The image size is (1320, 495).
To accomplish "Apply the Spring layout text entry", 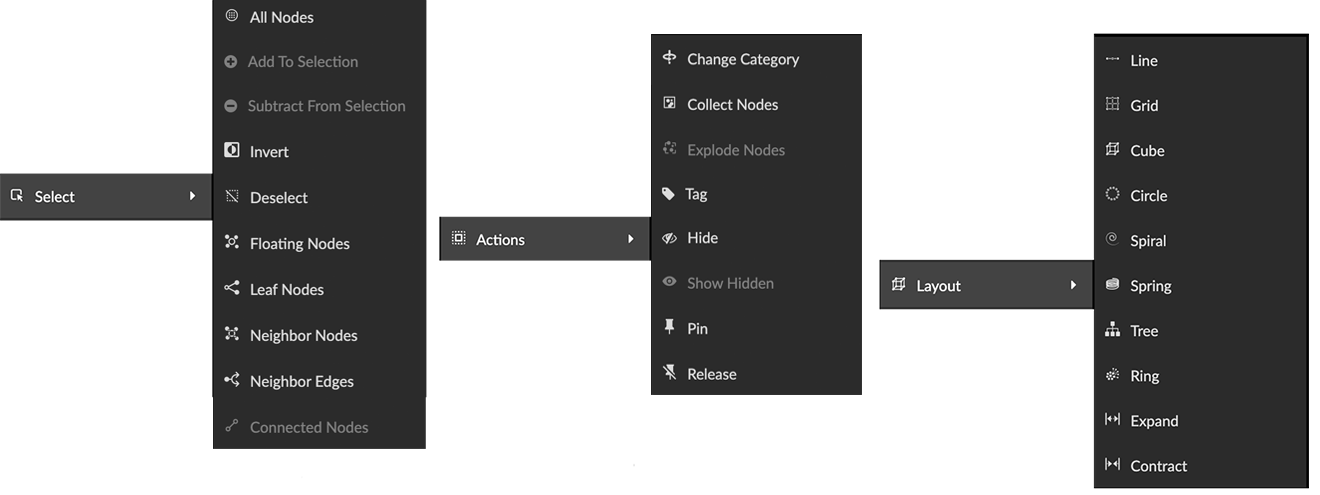I will point(1151,285).
